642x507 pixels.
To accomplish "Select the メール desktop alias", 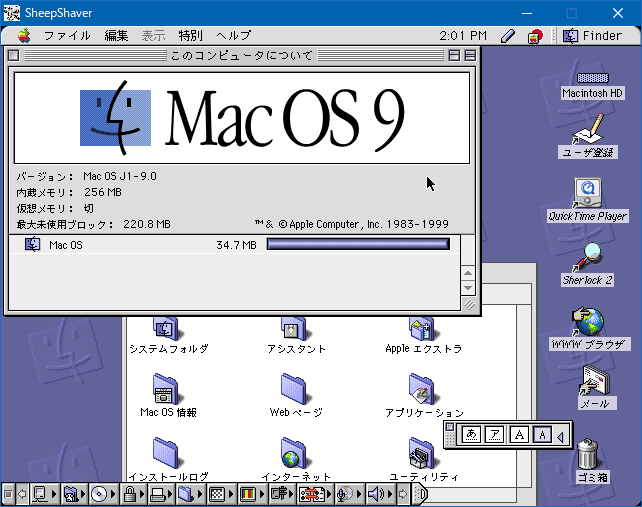I will (x=595, y=387).
